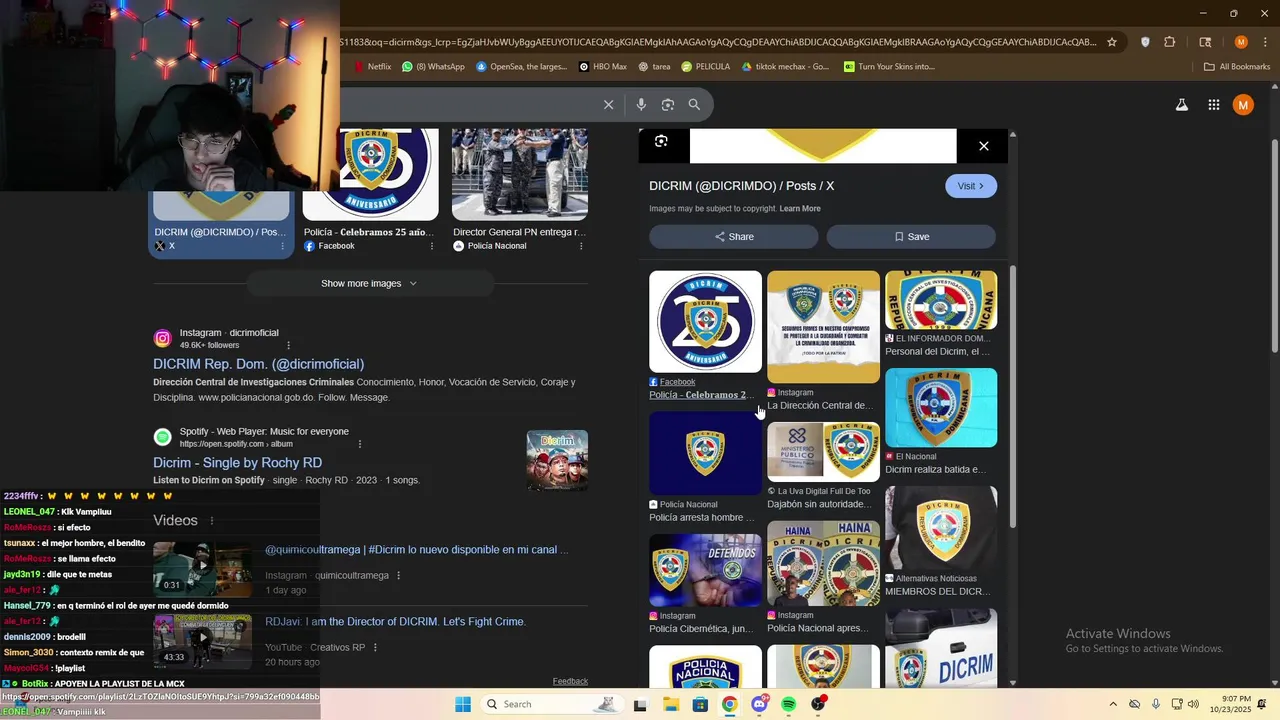Play the 43:33 YouTube video thumbnail
1280x720 pixels.
202,641
